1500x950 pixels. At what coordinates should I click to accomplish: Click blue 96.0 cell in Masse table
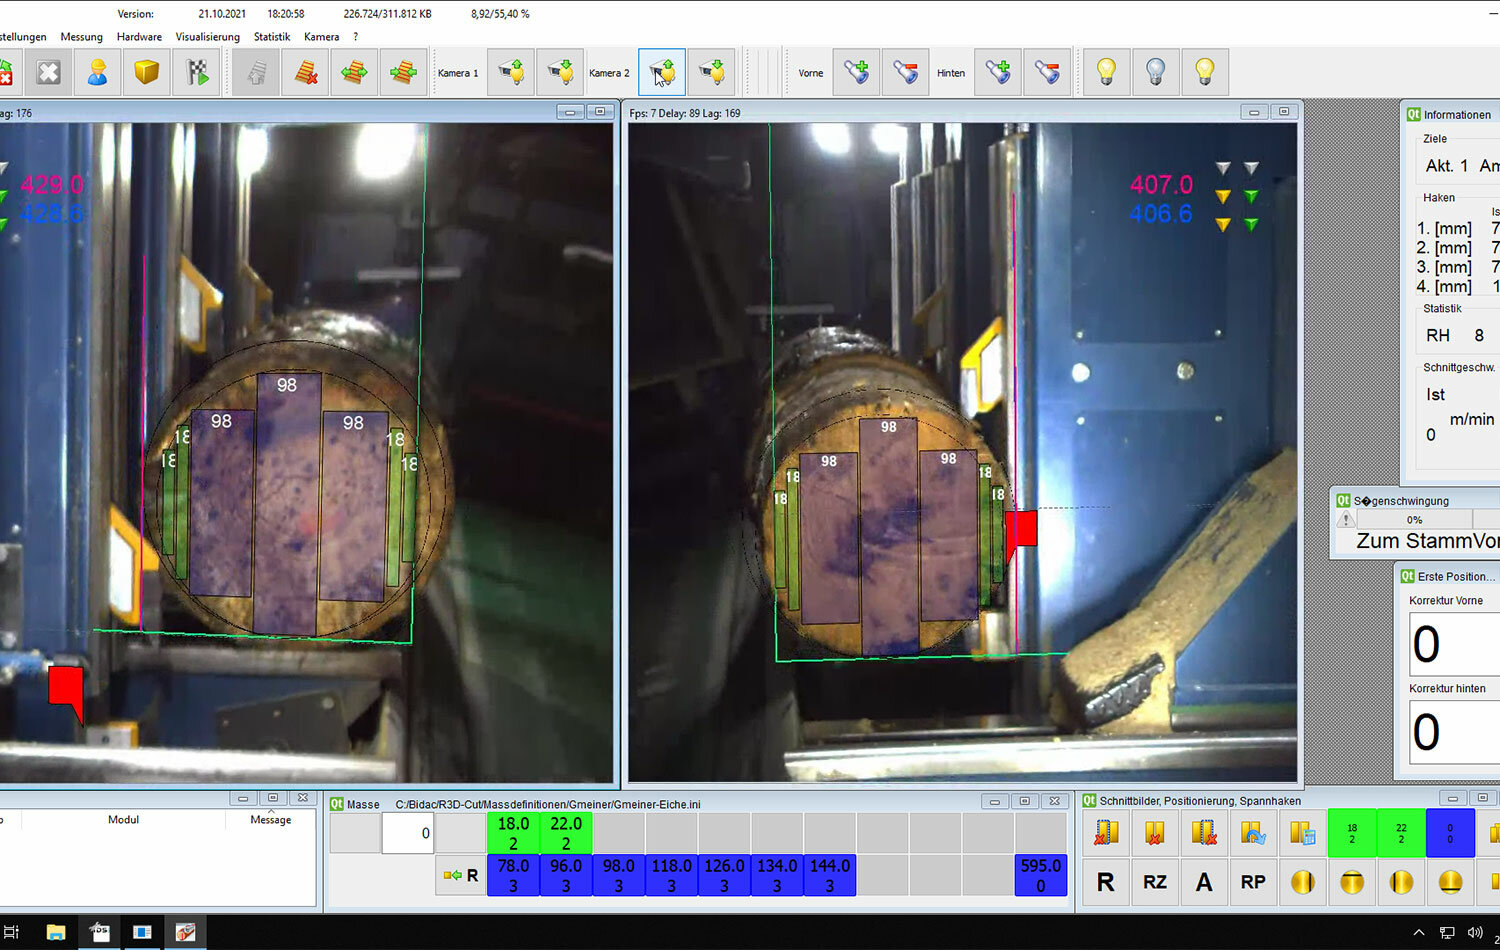click(566, 875)
